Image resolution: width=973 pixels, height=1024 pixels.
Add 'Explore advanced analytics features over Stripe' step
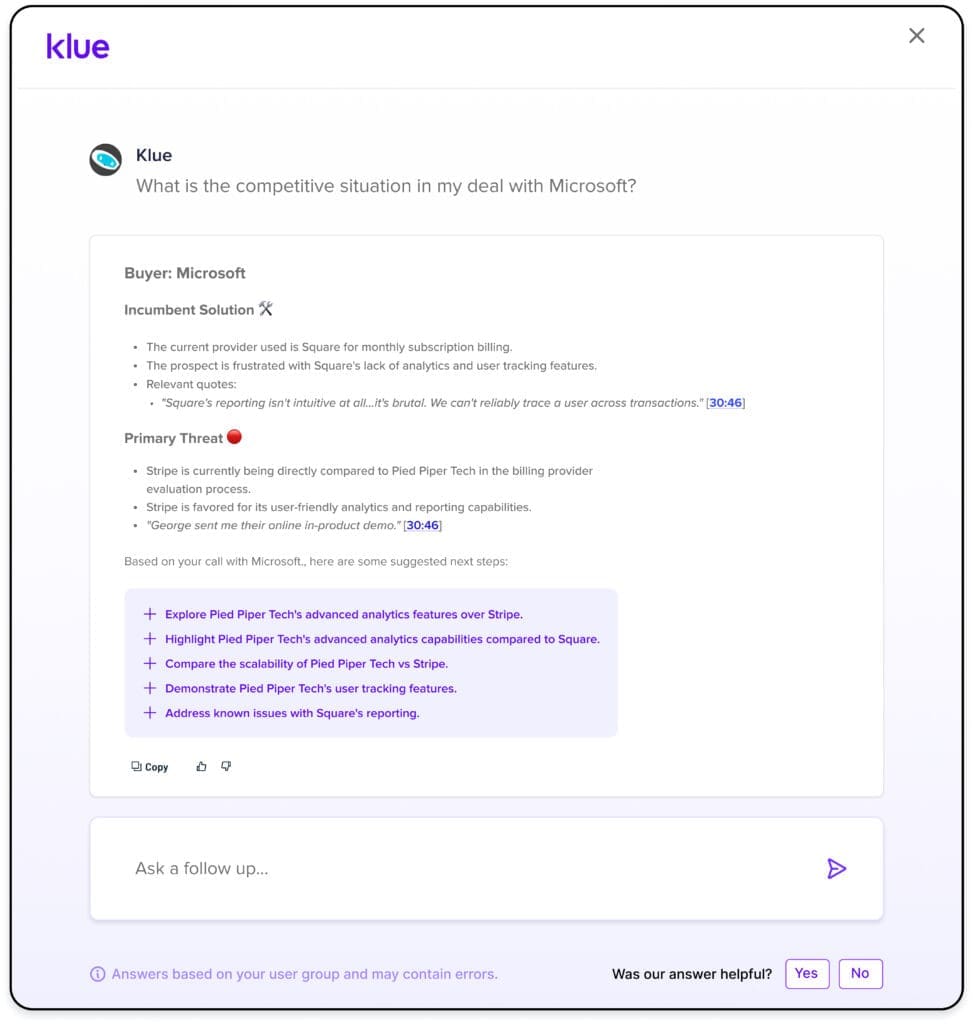tap(343, 615)
